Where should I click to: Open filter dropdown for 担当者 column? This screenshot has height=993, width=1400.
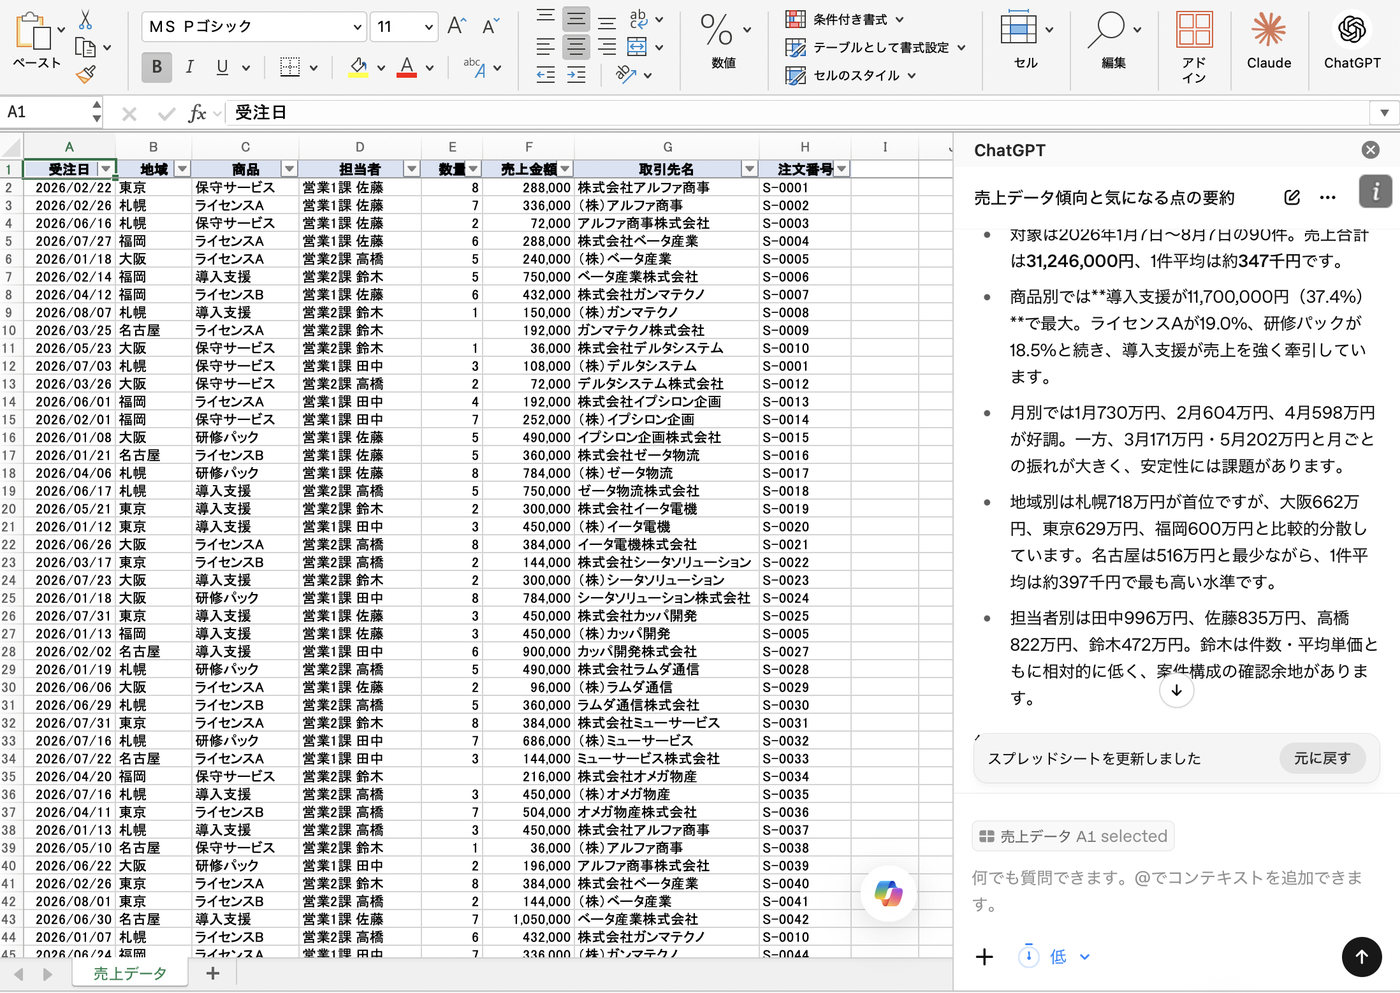[x=411, y=169]
